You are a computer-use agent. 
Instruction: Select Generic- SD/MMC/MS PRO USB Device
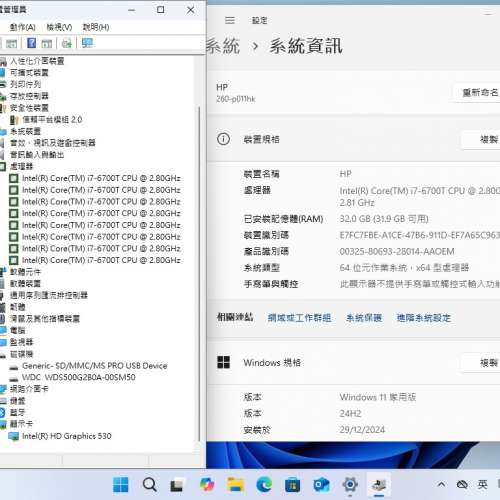[95, 366]
